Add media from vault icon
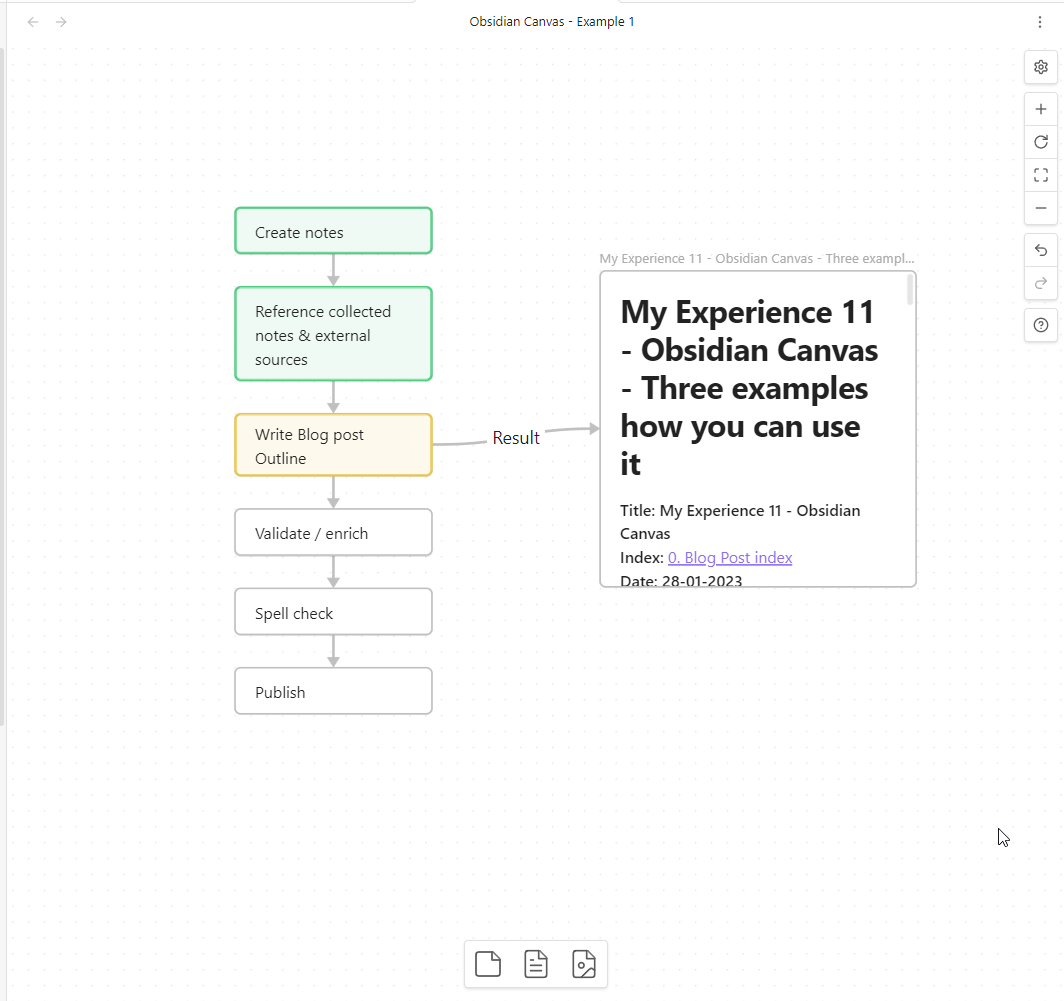This screenshot has height=1001, width=1064. (584, 964)
